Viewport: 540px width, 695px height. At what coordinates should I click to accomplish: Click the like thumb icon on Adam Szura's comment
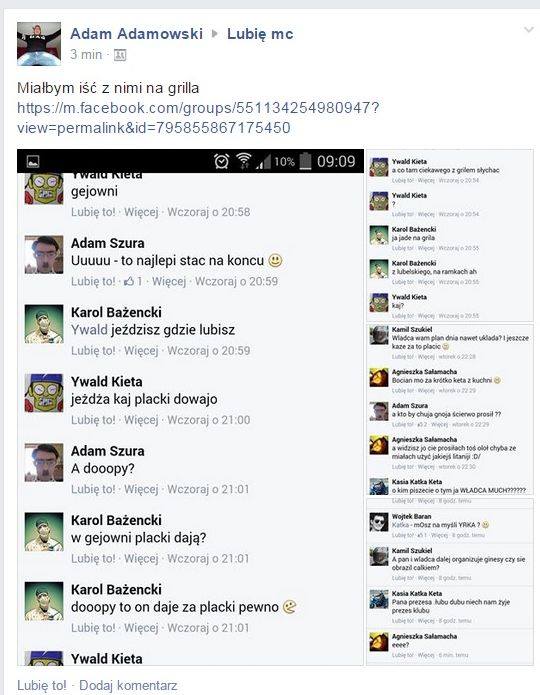pyautogui.click(x=129, y=281)
